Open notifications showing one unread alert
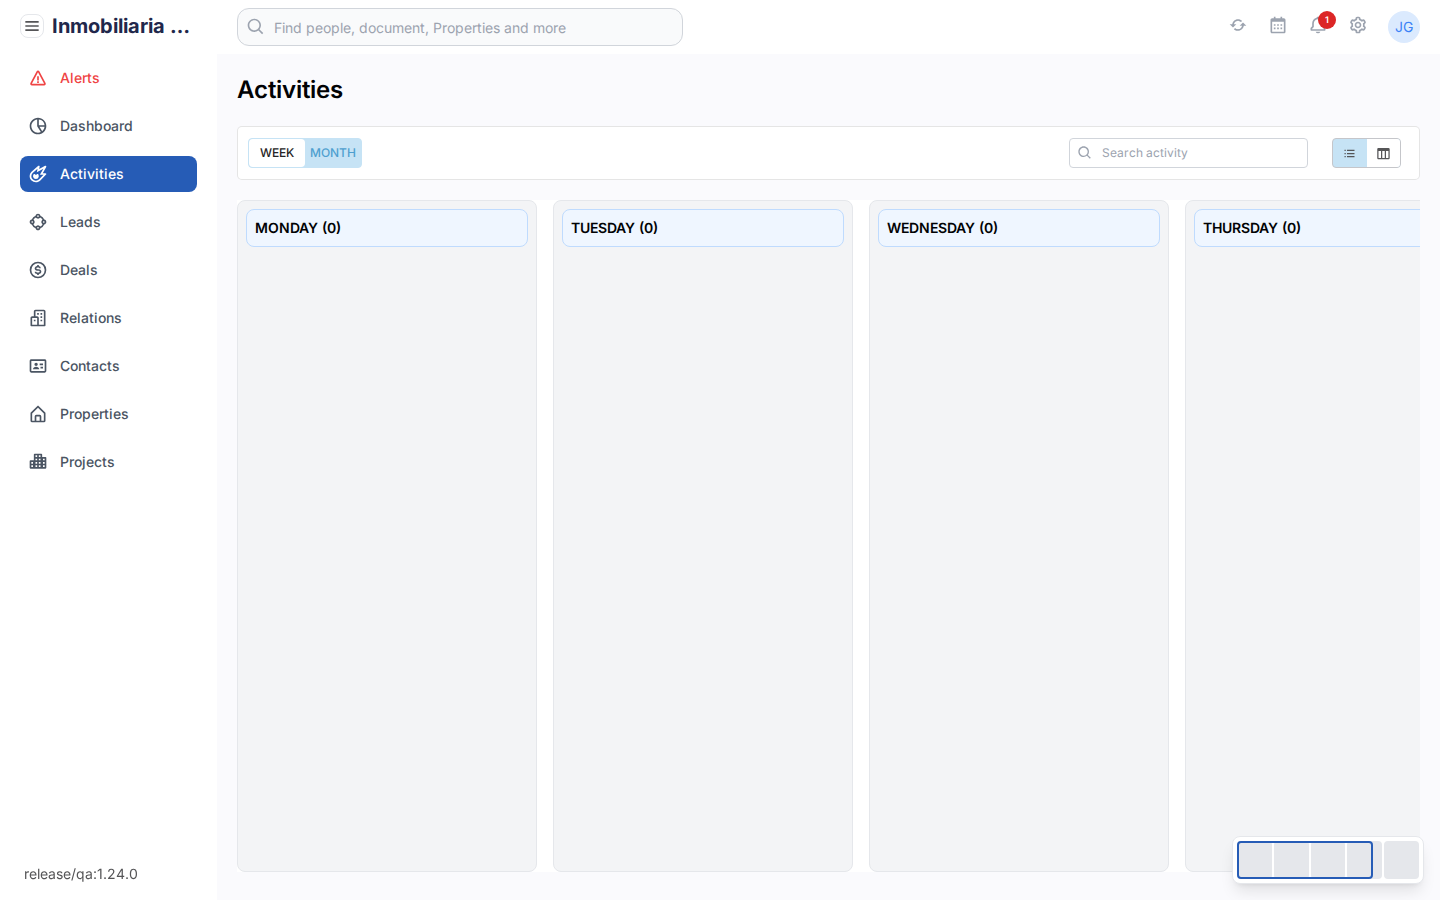Screen dimensions: 1440x900 (1317, 26)
